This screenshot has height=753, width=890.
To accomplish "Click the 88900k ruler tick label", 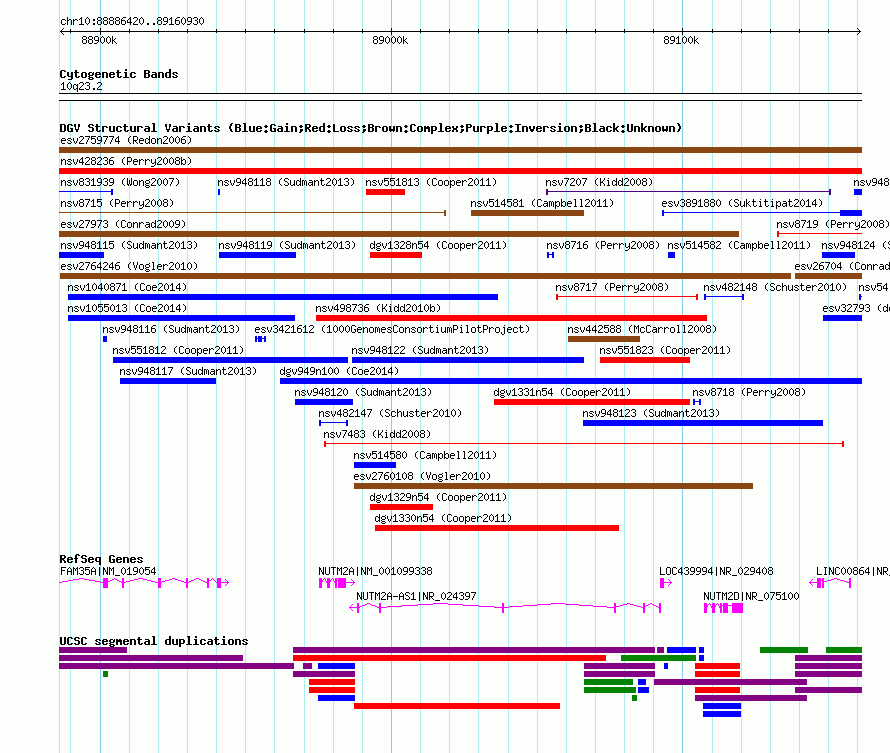I will [99, 40].
